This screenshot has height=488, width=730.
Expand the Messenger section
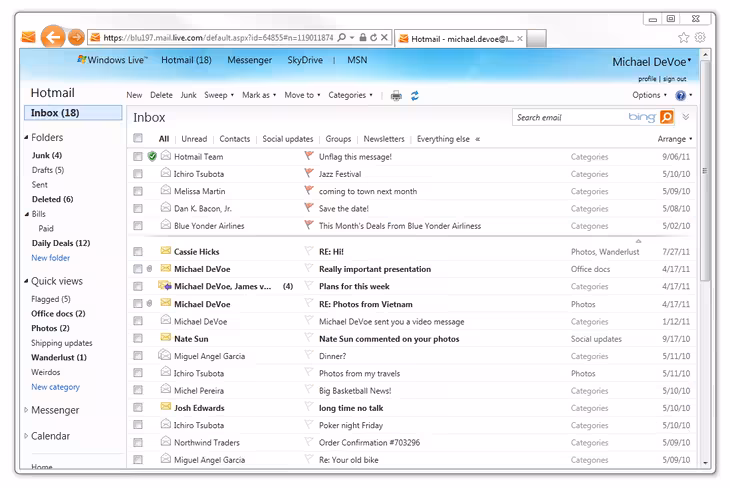[26, 410]
